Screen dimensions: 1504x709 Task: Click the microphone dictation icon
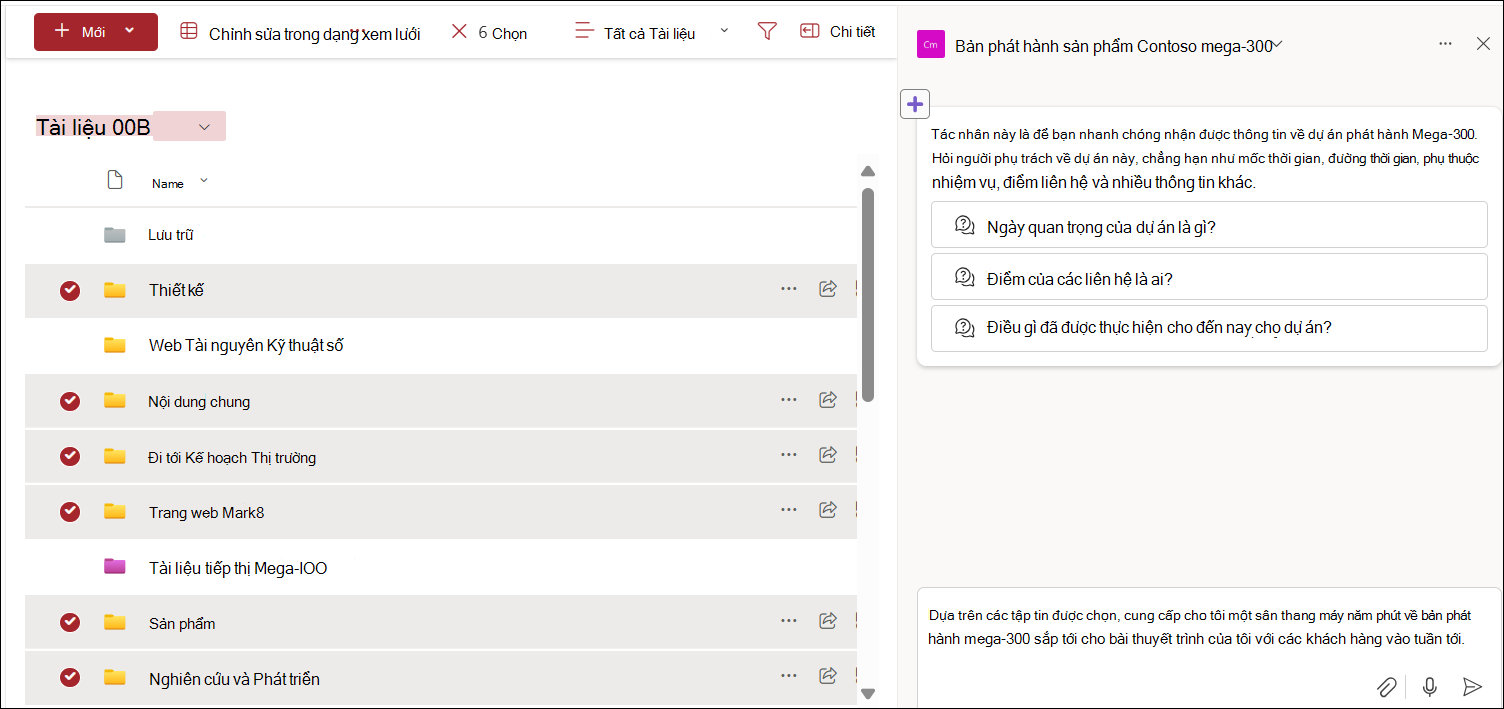pyautogui.click(x=1430, y=686)
